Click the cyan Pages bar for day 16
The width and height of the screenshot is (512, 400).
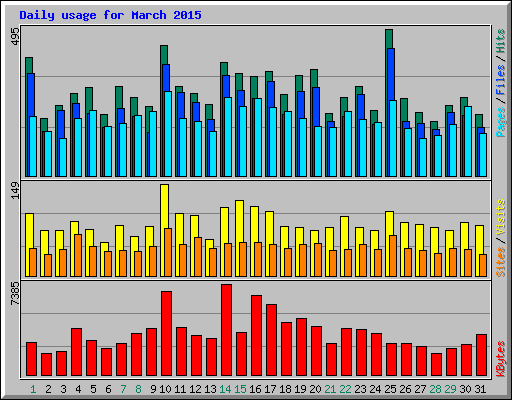(x=258, y=137)
